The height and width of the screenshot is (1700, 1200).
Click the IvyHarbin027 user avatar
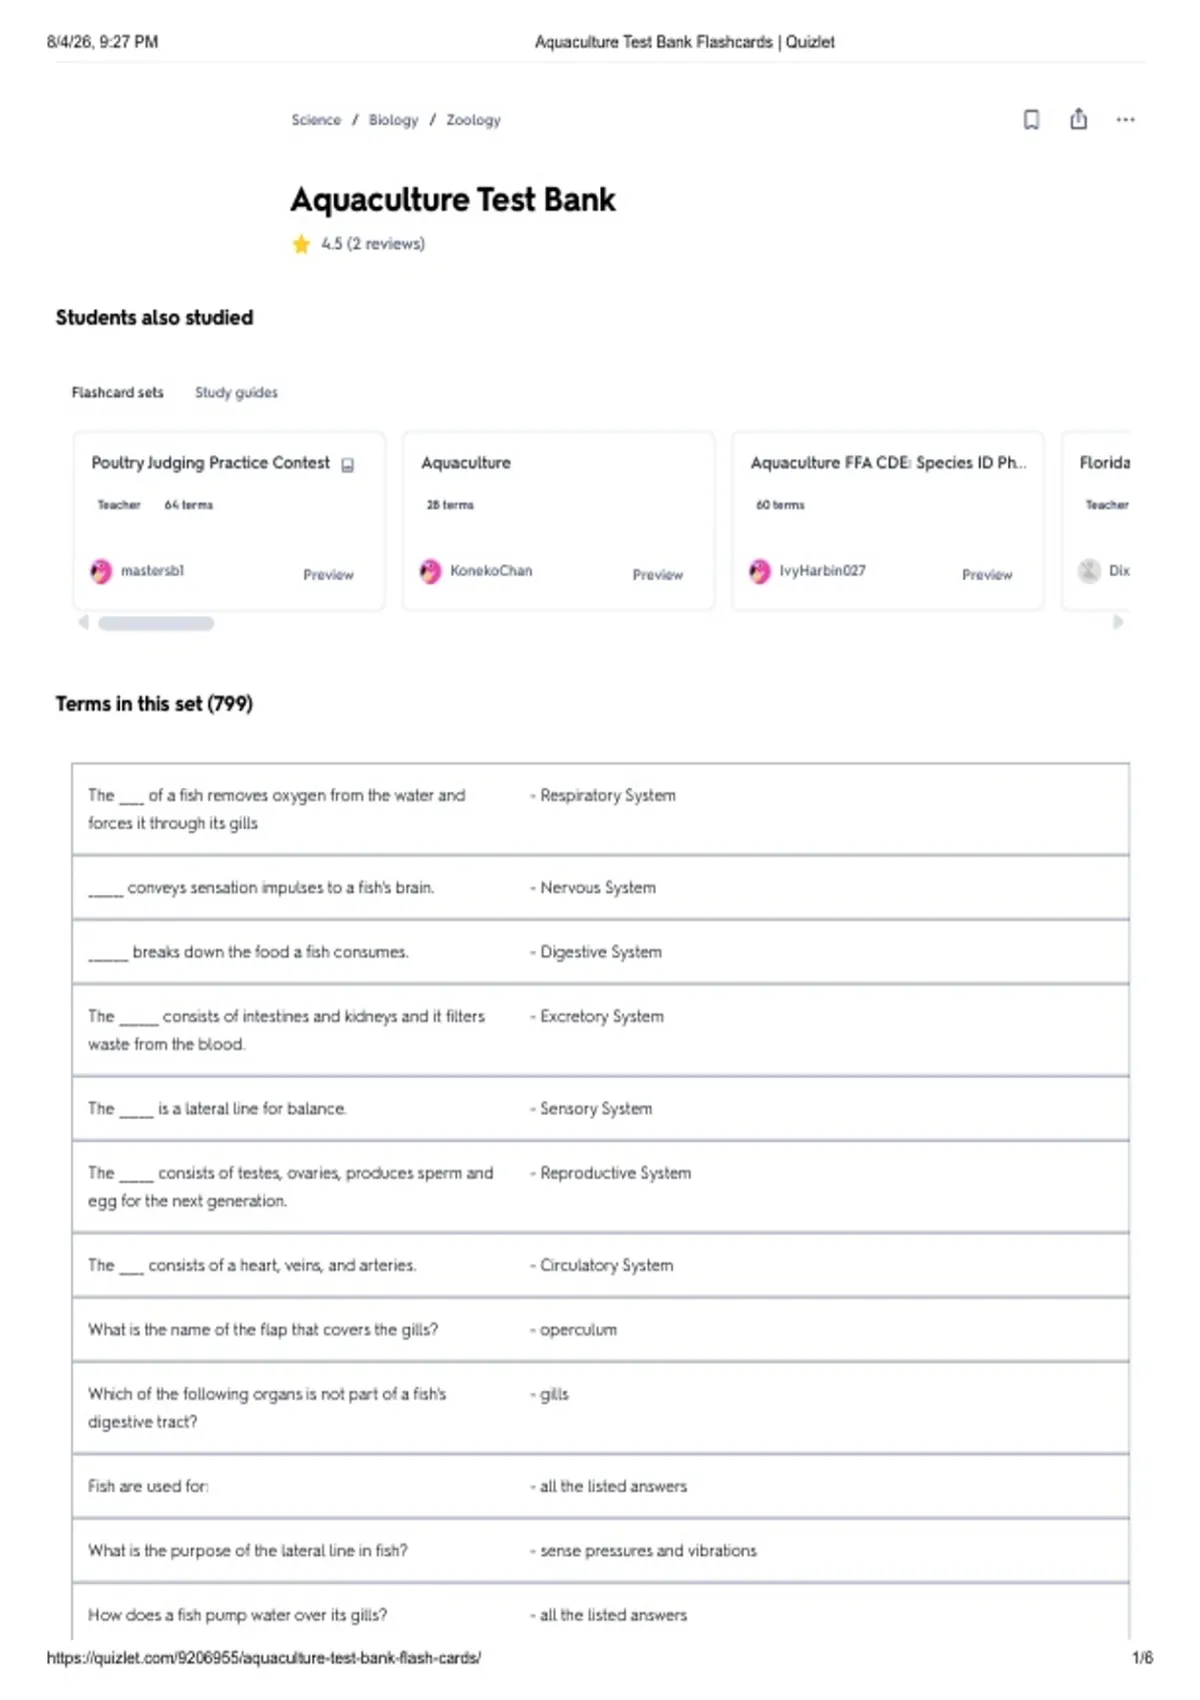[x=760, y=571]
